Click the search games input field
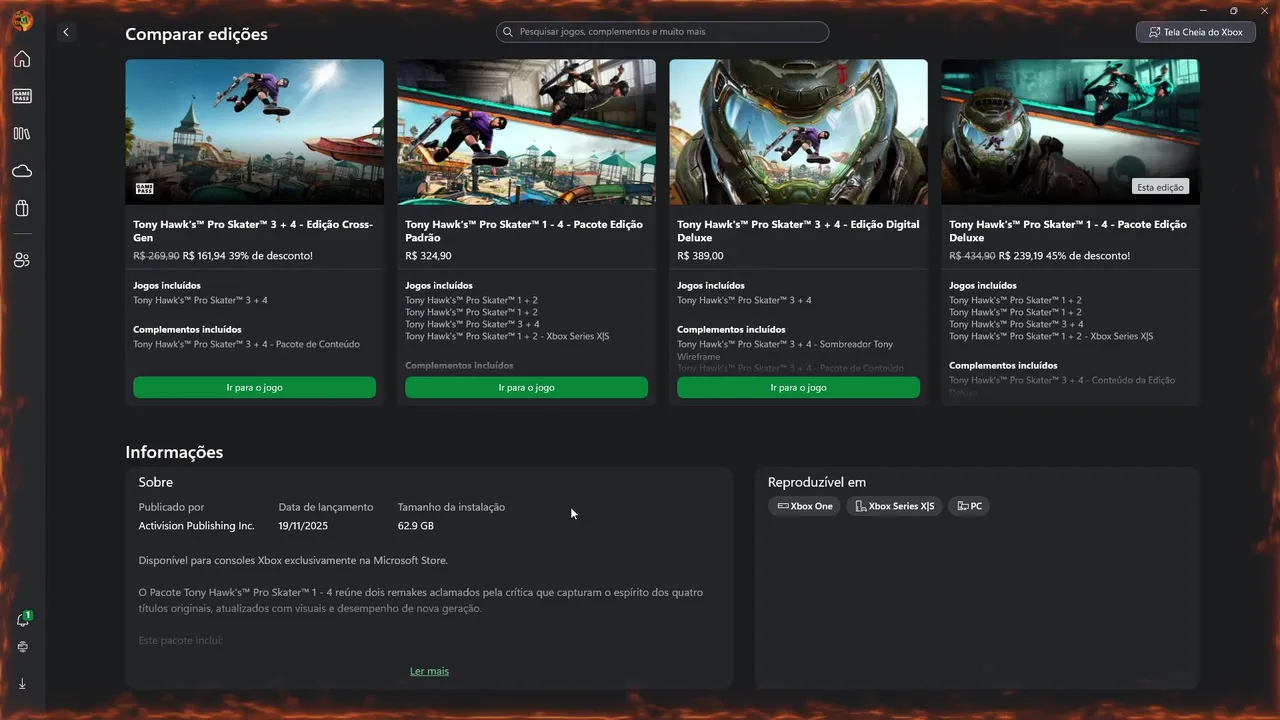This screenshot has width=1280, height=720. click(x=662, y=32)
